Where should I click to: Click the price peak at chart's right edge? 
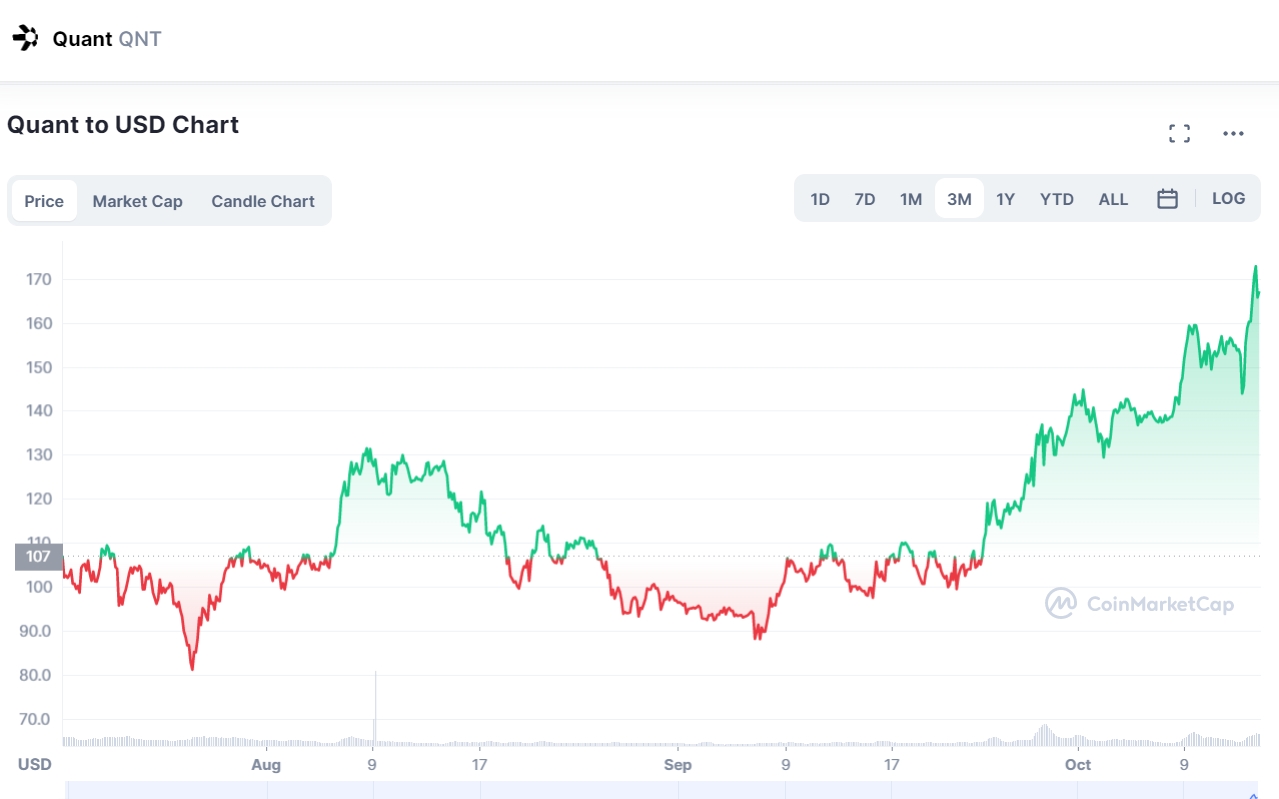click(1255, 268)
